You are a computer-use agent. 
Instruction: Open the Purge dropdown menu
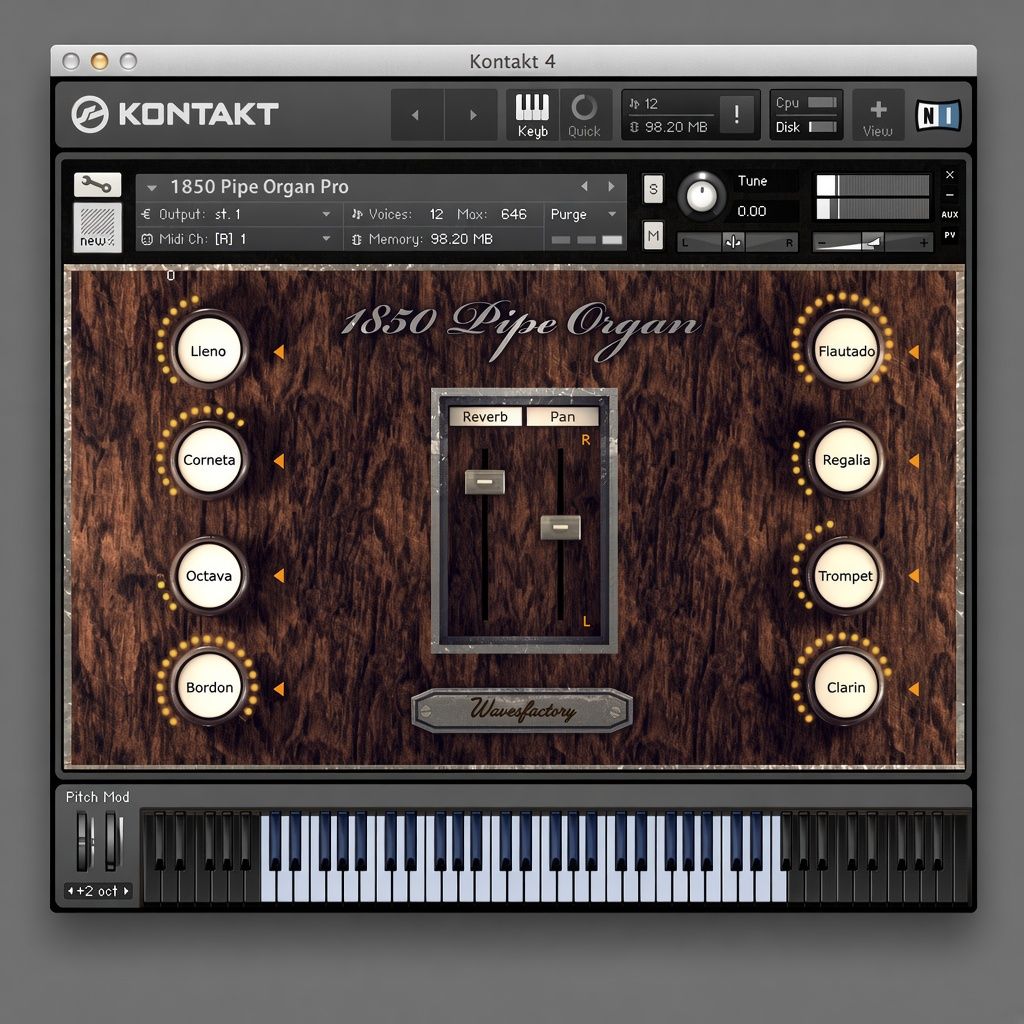click(583, 214)
